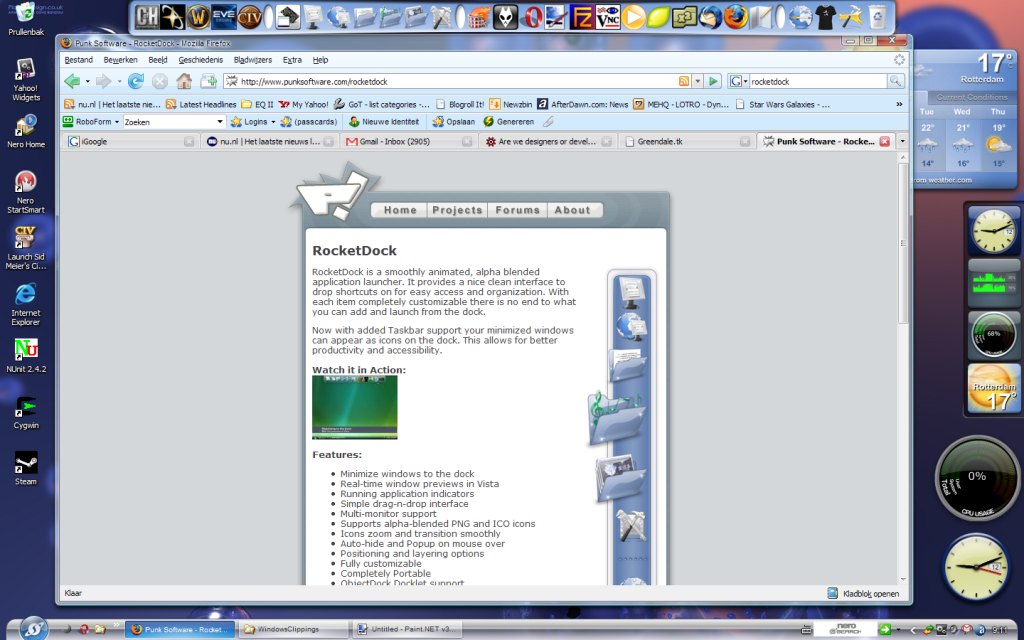Open Nero StartSmart desktop shortcut
The width and height of the screenshot is (1024, 640).
pos(26,192)
